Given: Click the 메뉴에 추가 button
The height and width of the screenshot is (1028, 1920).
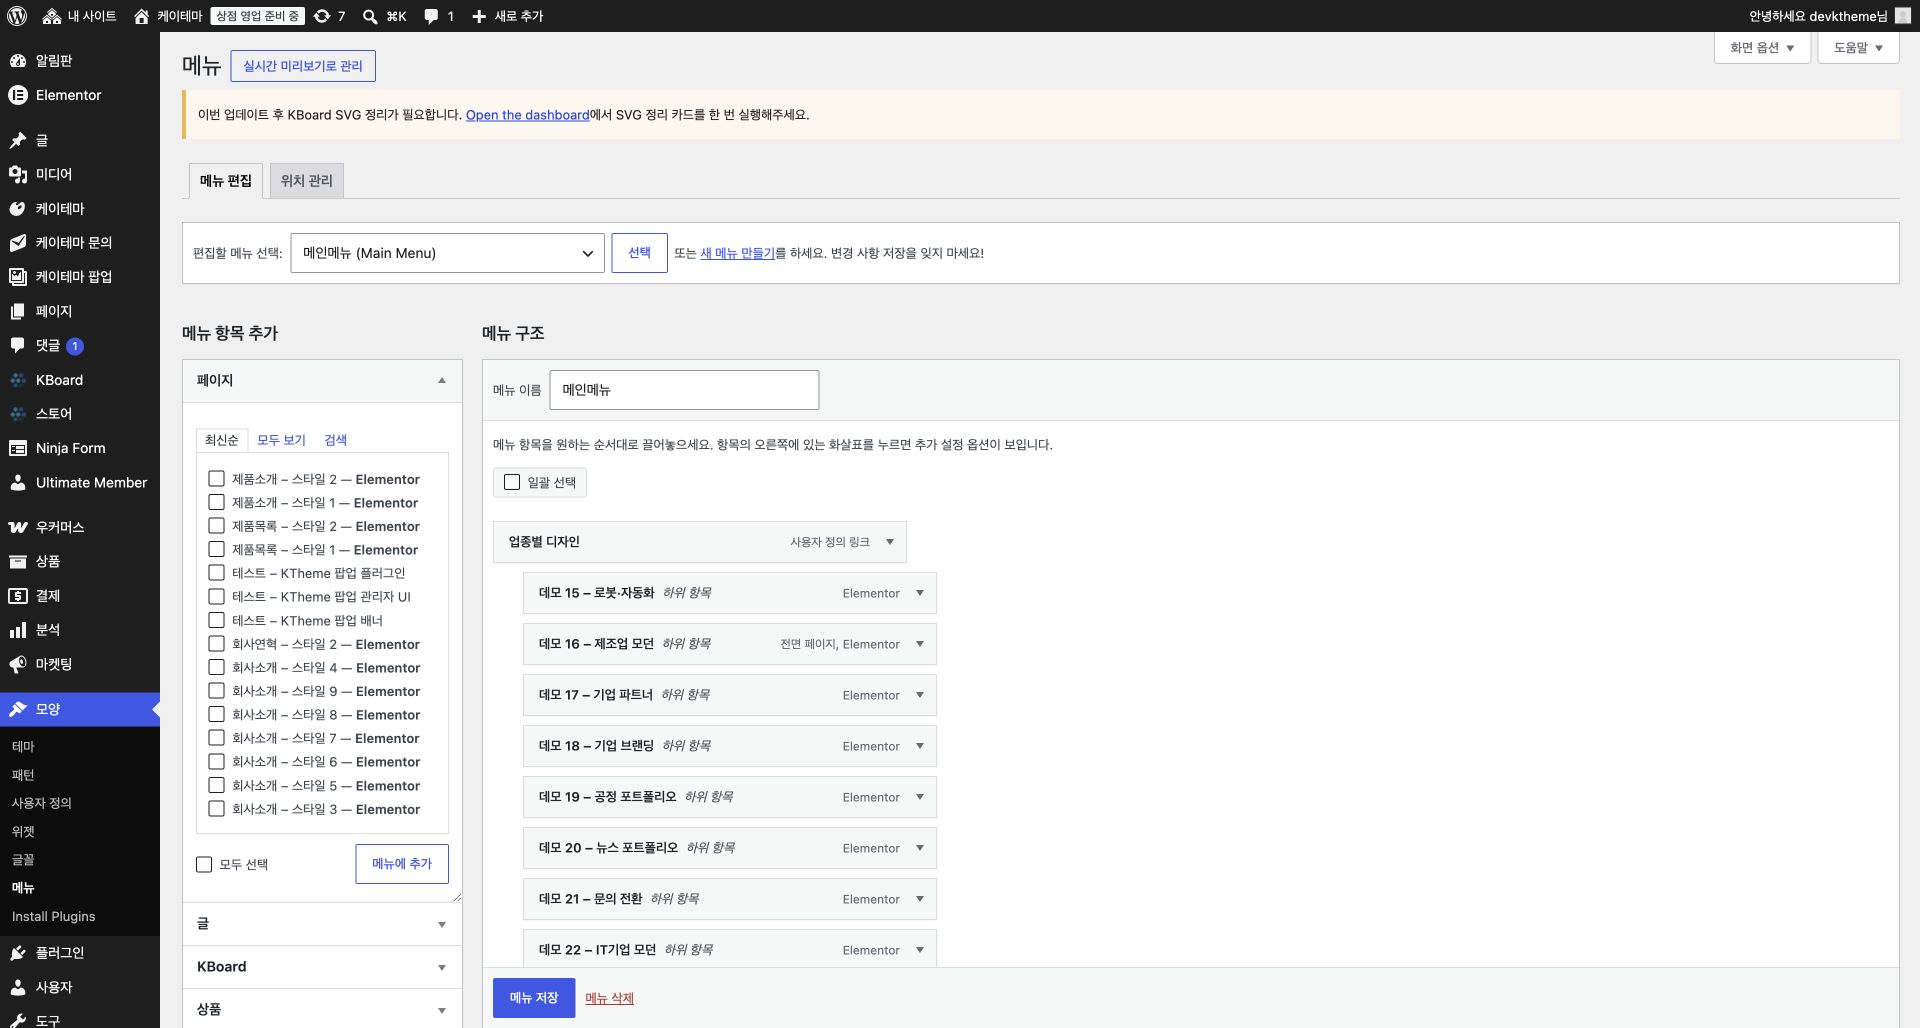Looking at the screenshot, I should 402,864.
